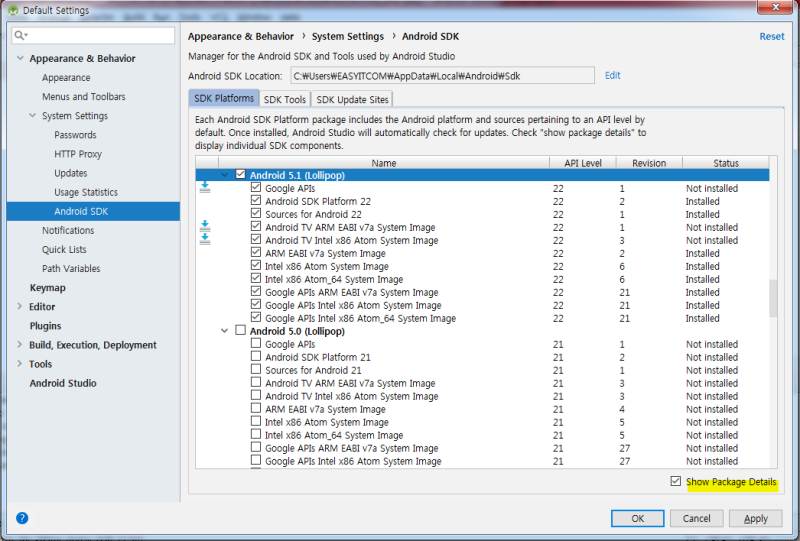Open Quick Lists settings
Viewport: 800px width, 541px height.
[x=64, y=250]
